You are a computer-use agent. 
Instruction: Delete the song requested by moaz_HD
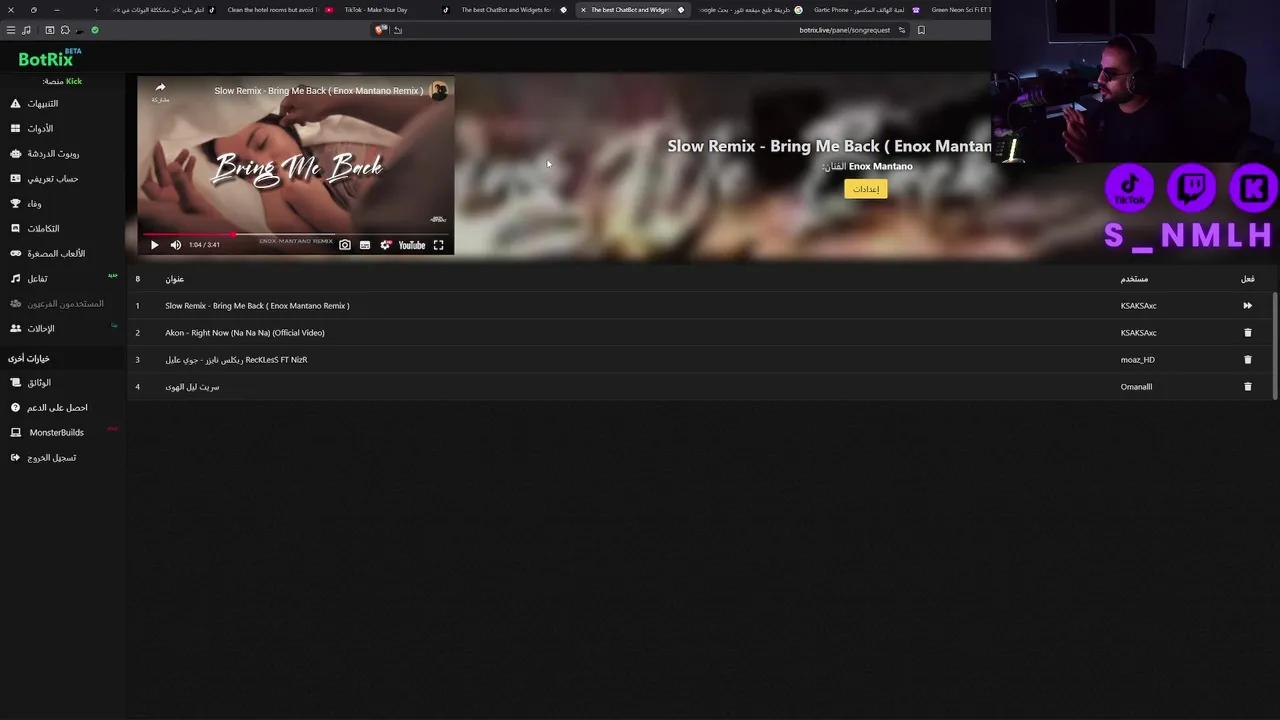click(1247, 360)
